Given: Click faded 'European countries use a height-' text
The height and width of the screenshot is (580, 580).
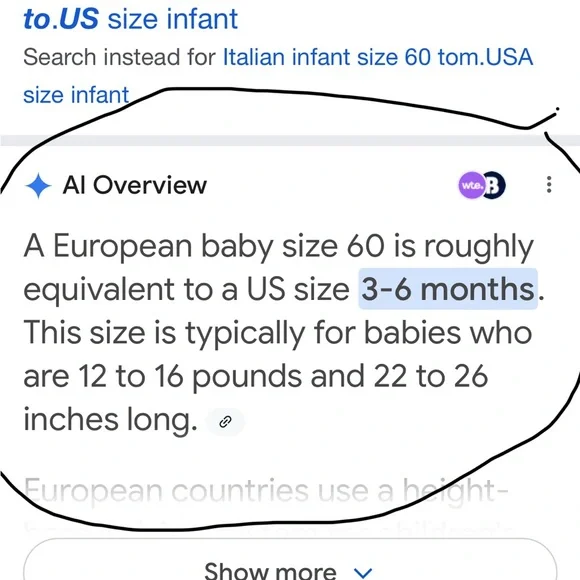Looking at the screenshot, I should (x=266, y=491).
